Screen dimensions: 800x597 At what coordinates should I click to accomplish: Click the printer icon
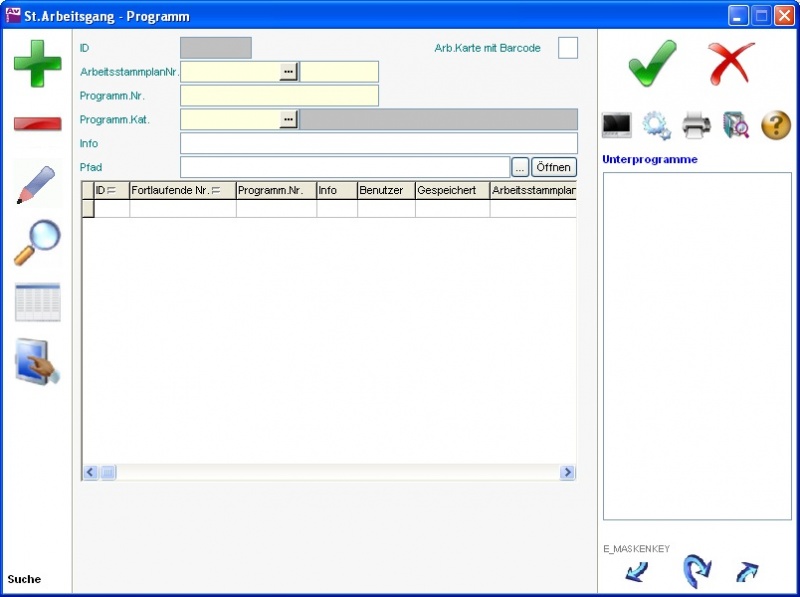click(696, 125)
